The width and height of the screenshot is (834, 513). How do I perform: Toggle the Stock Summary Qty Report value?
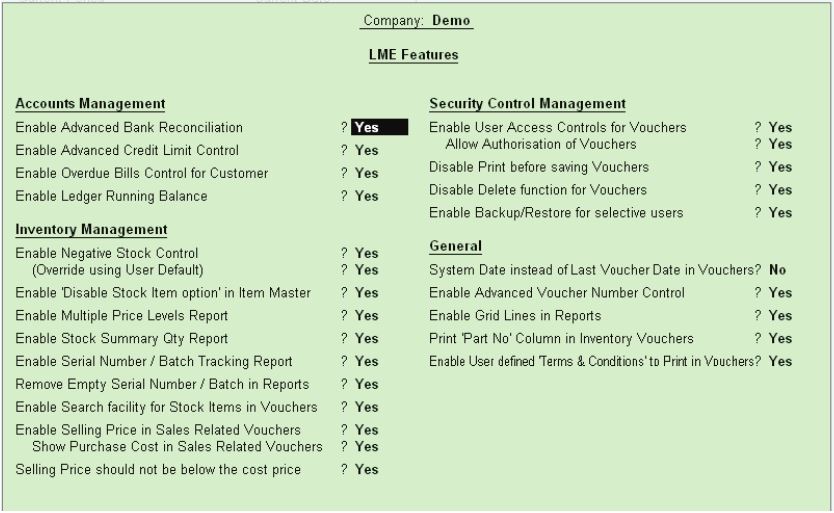367,339
